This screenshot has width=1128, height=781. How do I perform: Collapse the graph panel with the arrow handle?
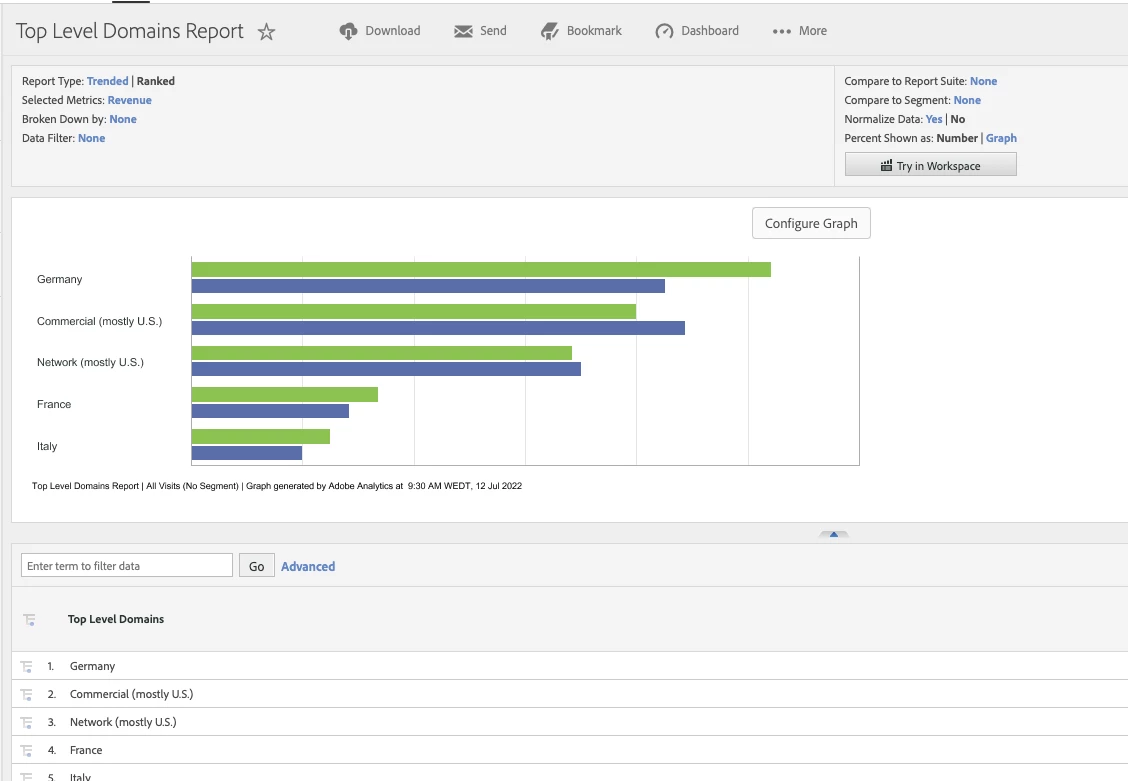(834, 534)
